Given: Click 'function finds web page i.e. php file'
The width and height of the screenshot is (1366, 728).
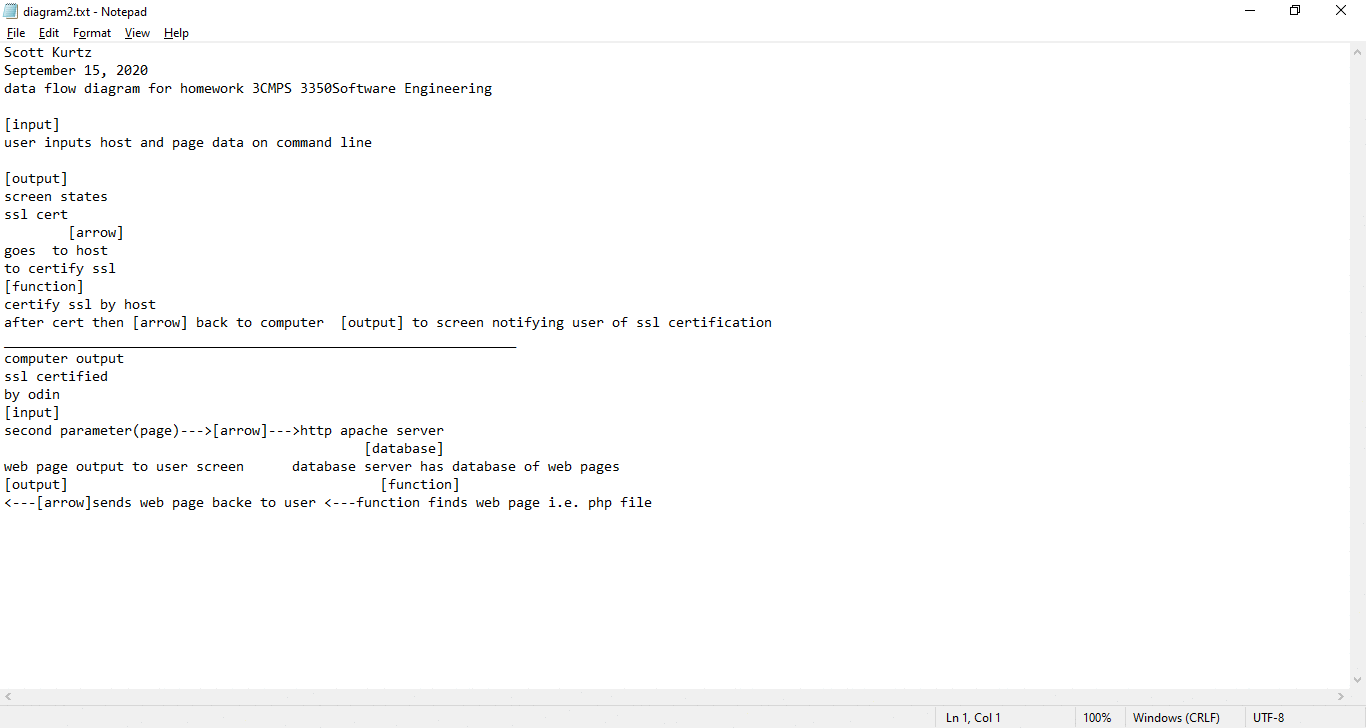Looking at the screenshot, I should tap(504, 503).
